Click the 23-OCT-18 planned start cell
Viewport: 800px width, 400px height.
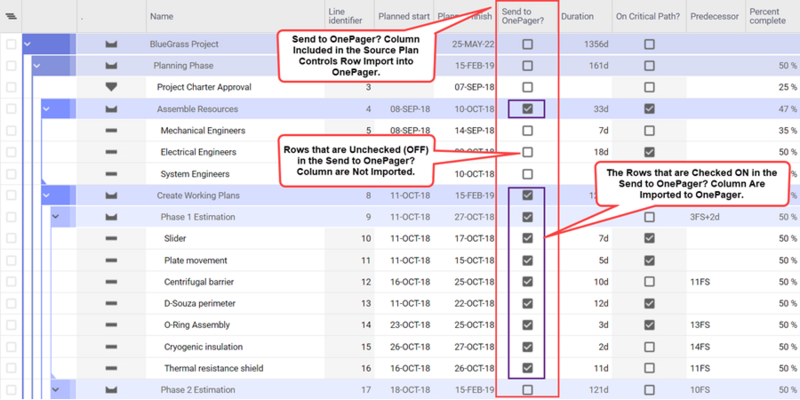pyautogui.click(x=410, y=325)
